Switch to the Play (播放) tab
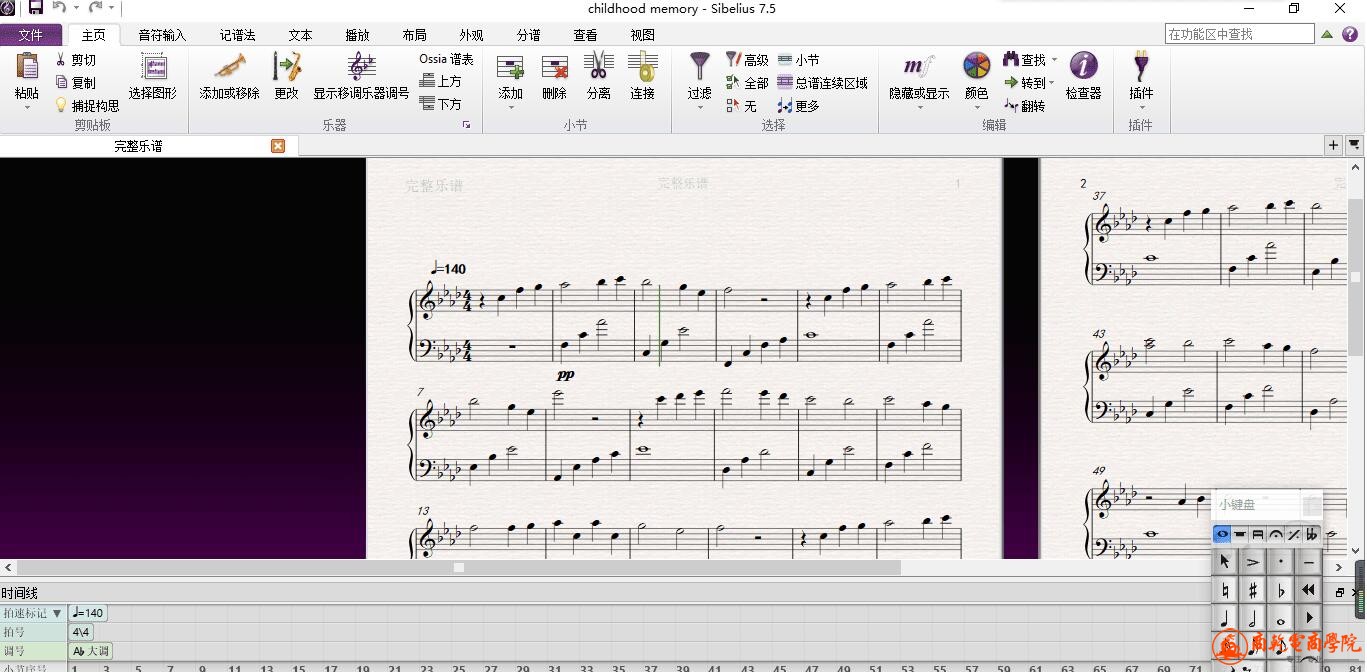Image resolution: width=1367 pixels, height=672 pixels. coord(357,35)
